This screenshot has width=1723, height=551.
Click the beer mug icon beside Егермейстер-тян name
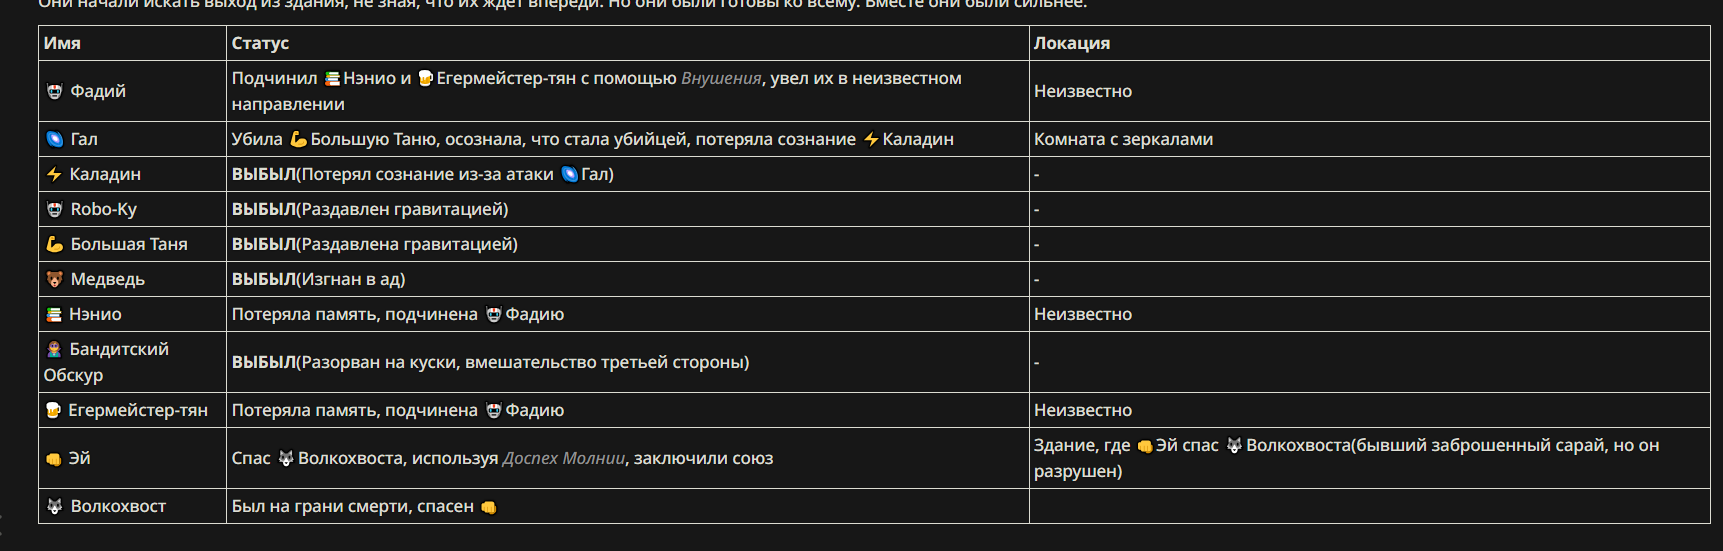(54, 410)
